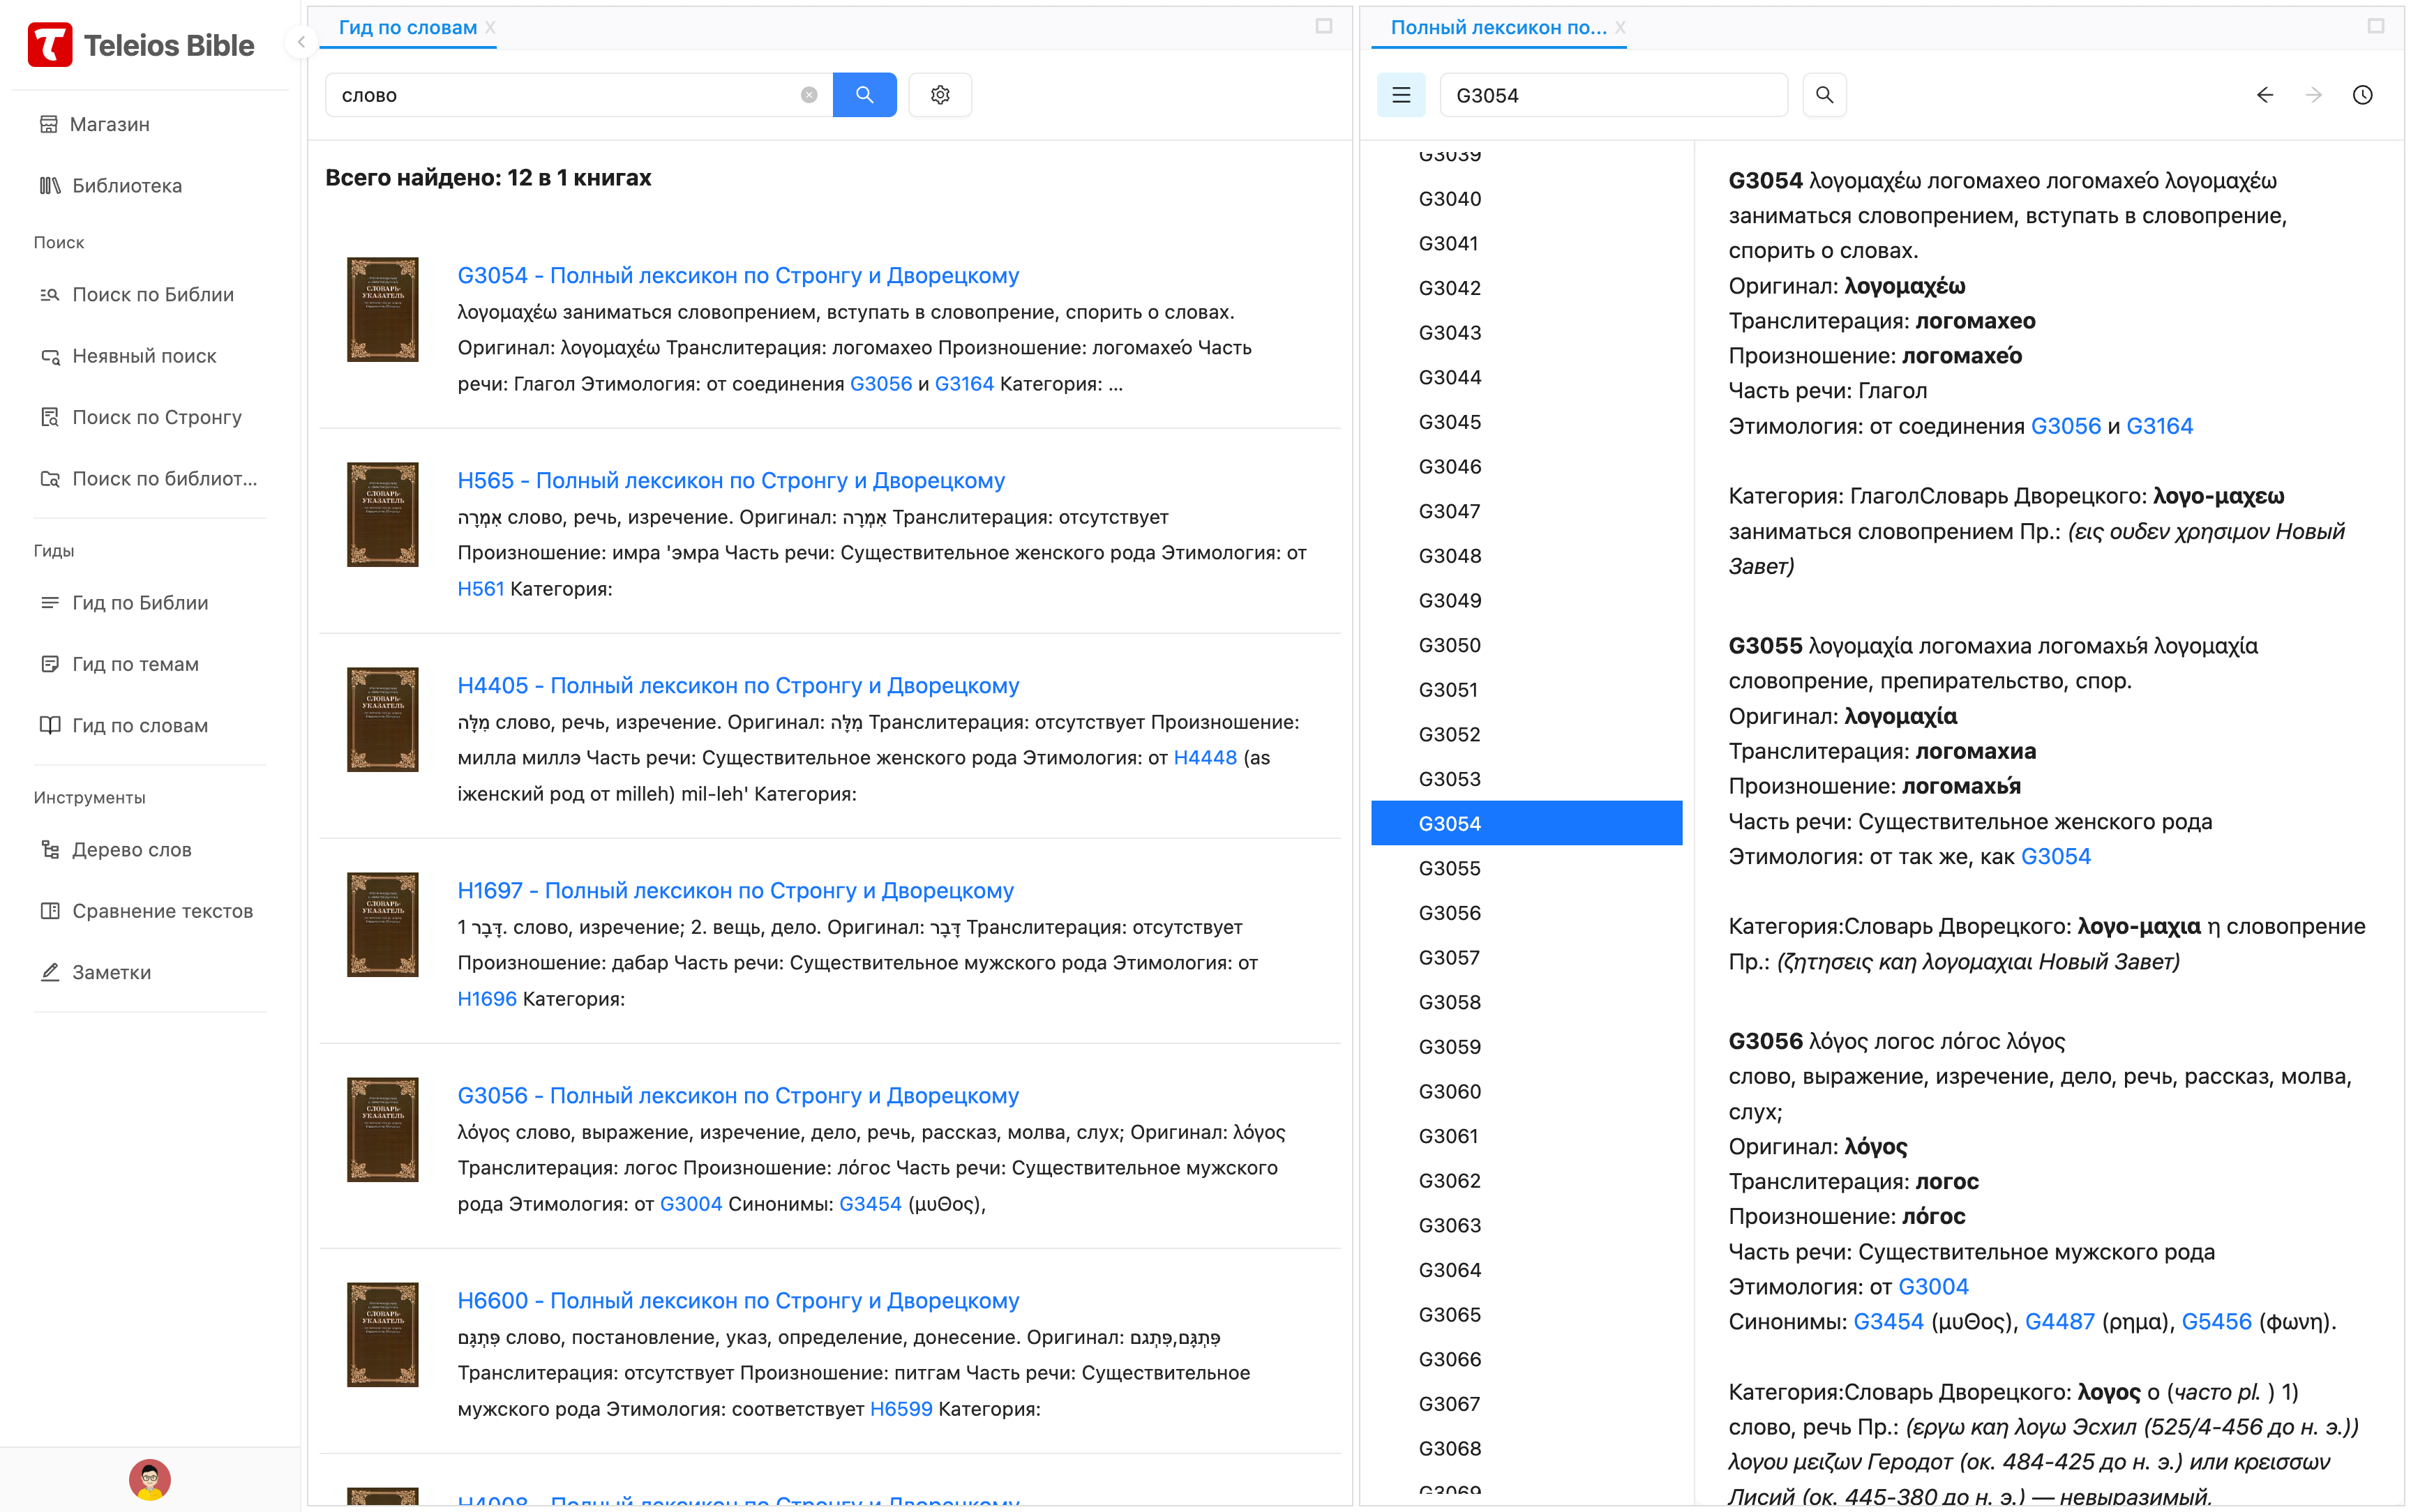Open Поиск по Стронгу in sidebar
The width and height of the screenshot is (2411, 1512).
click(x=156, y=417)
